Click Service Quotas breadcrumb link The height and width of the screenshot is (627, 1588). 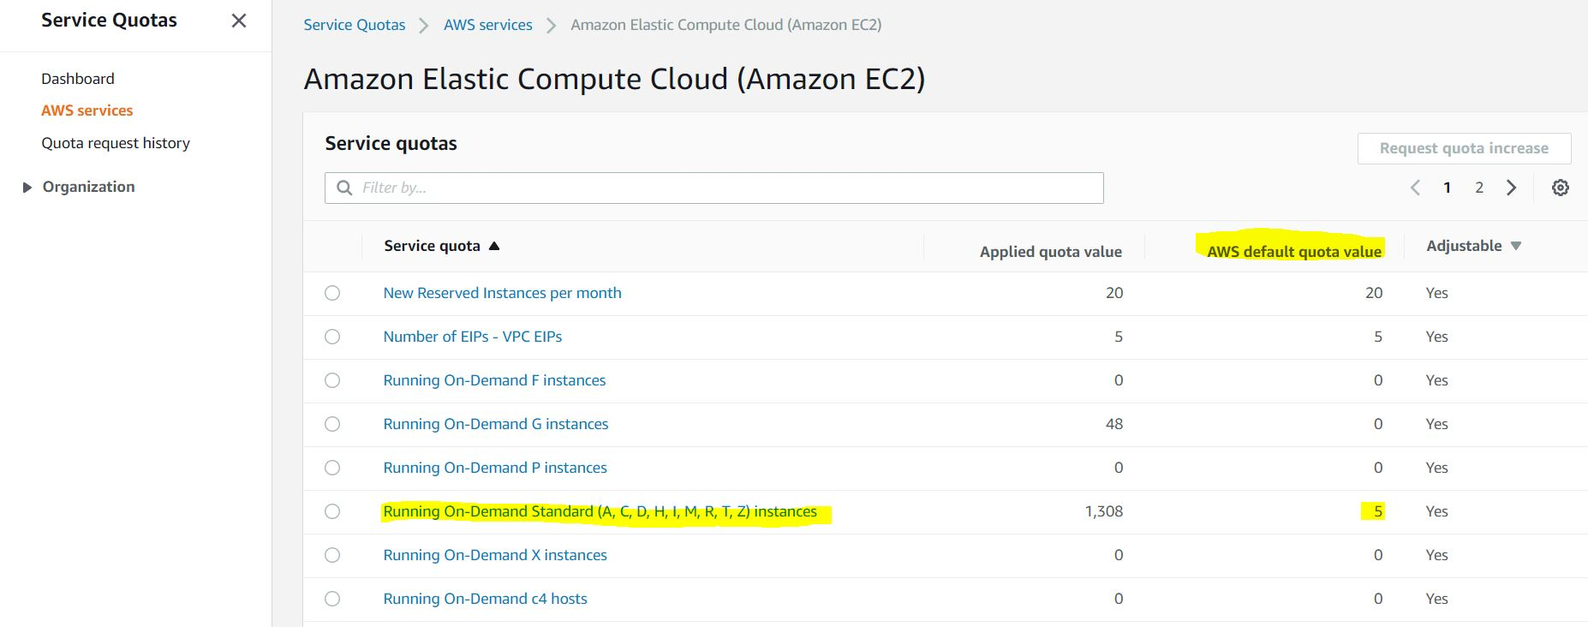click(x=354, y=25)
